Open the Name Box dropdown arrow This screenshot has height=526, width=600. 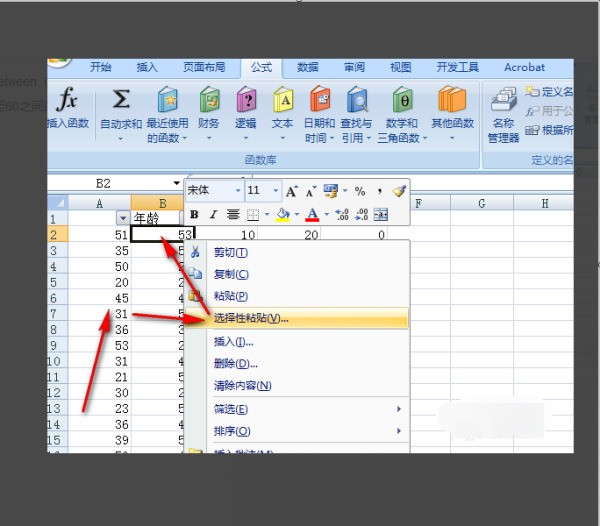point(176,183)
